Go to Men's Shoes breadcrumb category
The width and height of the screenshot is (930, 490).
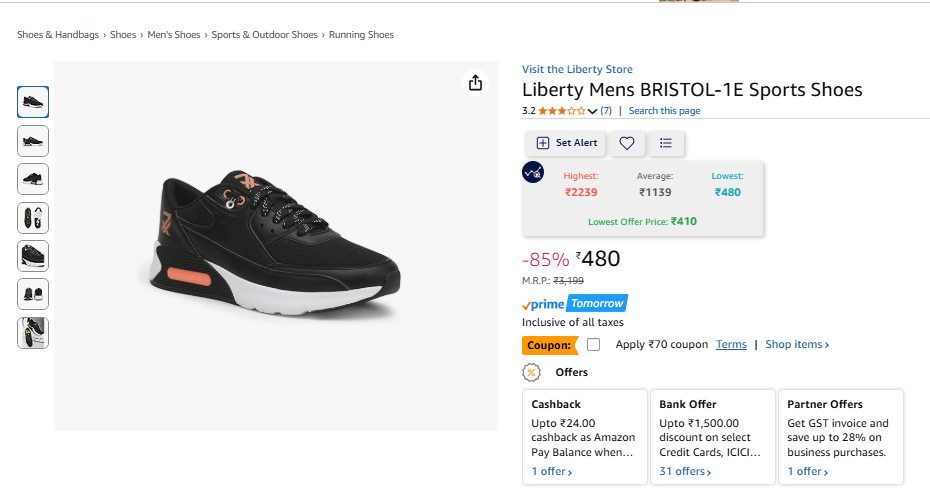click(174, 35)
